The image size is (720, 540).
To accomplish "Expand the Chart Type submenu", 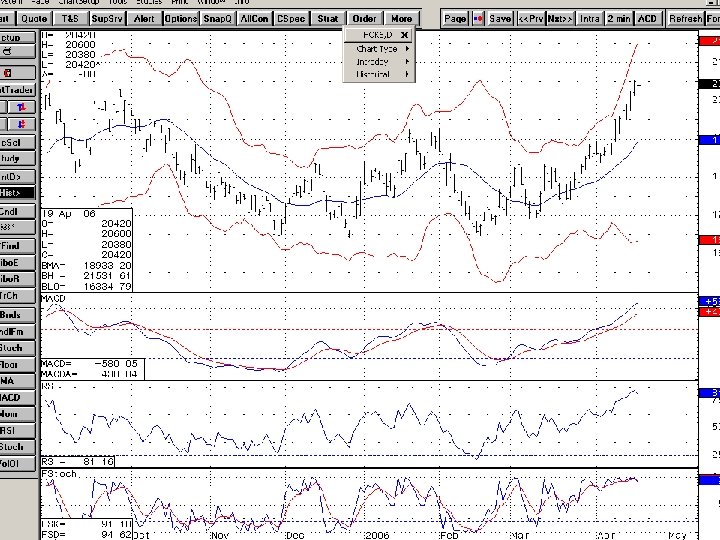I will coord(379,49).
